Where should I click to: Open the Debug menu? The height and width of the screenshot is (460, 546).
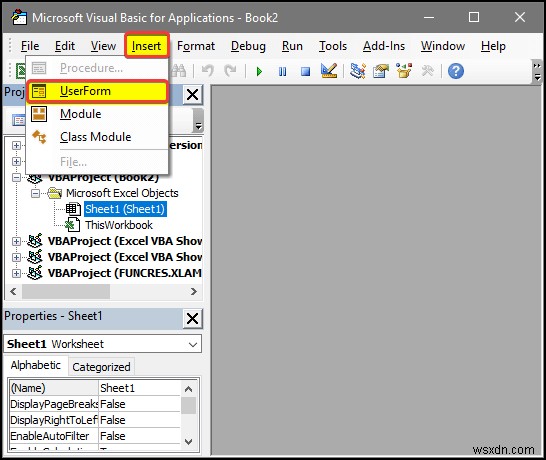[x=248, y=46]
